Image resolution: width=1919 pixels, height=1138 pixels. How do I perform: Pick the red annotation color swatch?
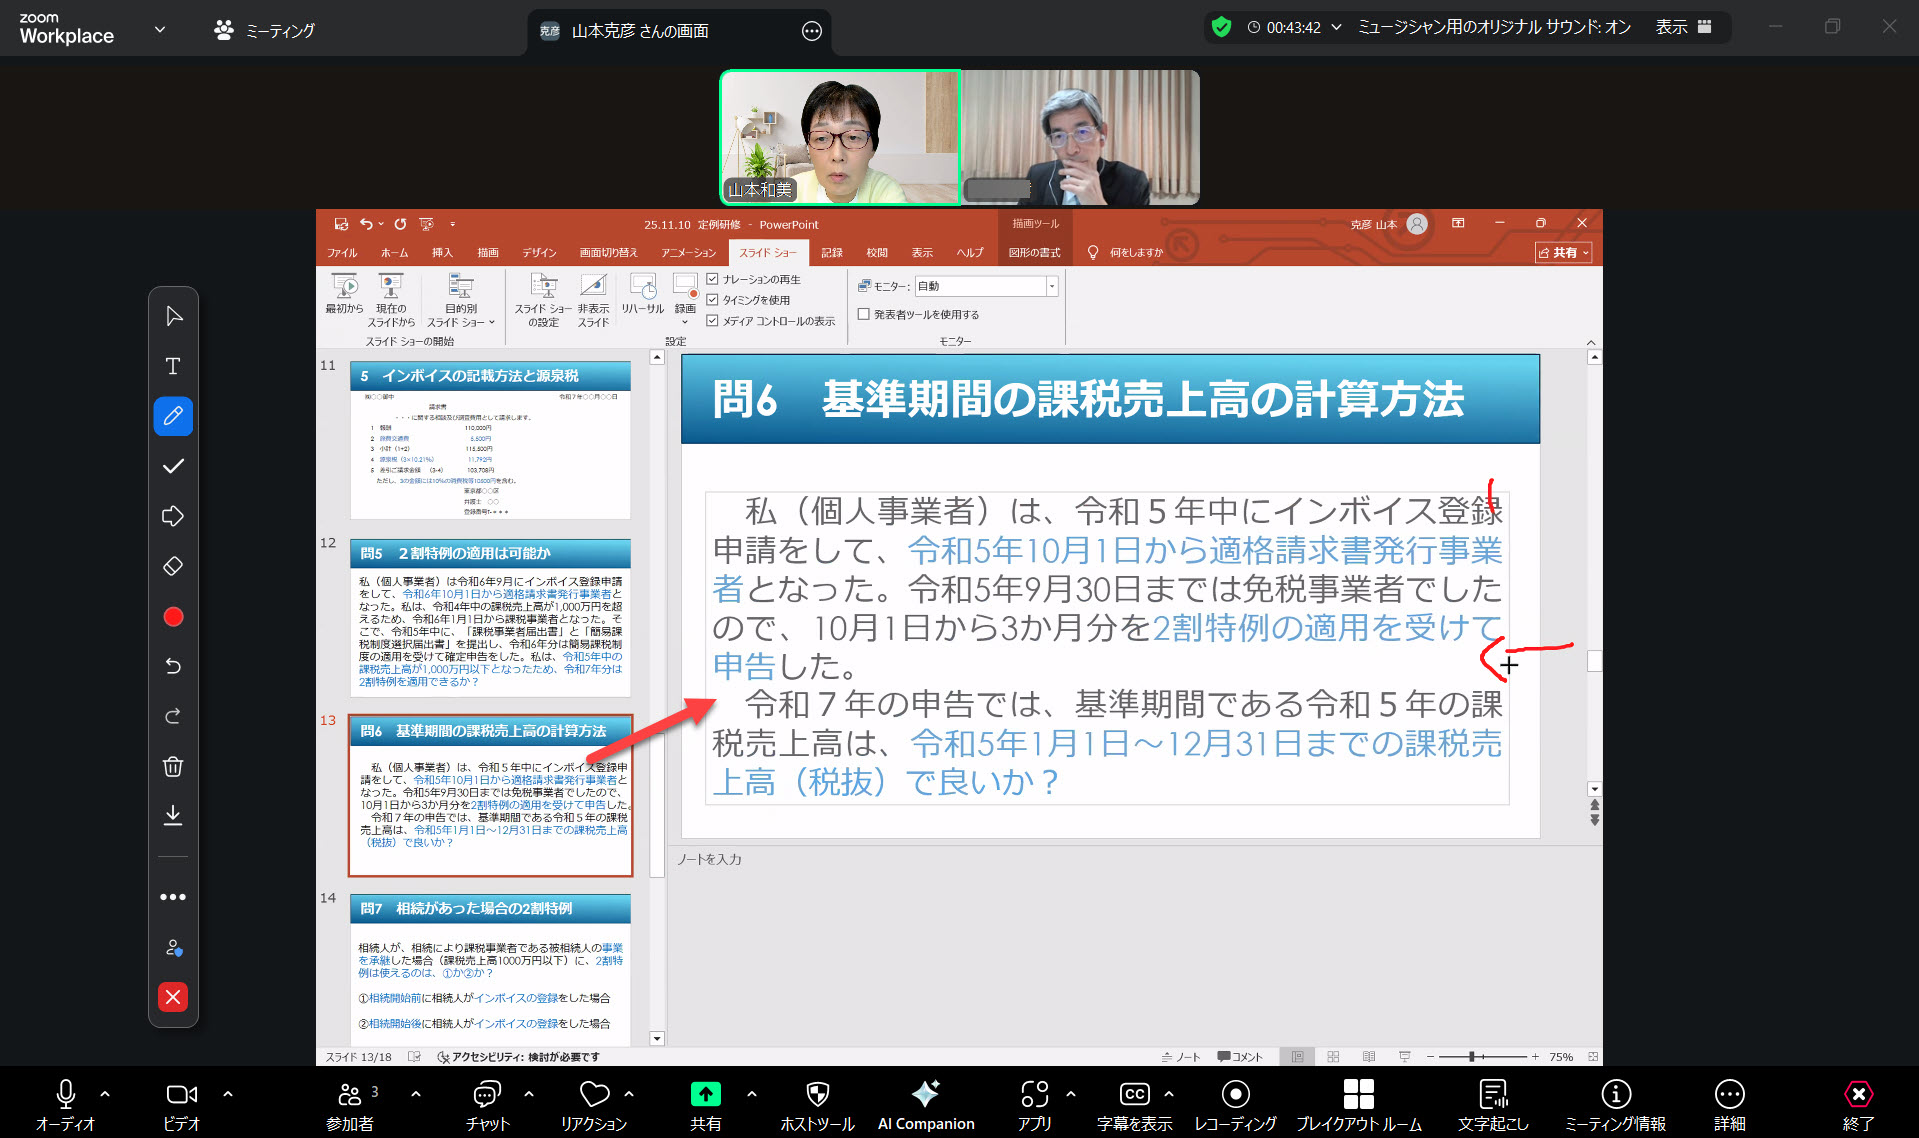pyautogui.click(x=173, y=617)
